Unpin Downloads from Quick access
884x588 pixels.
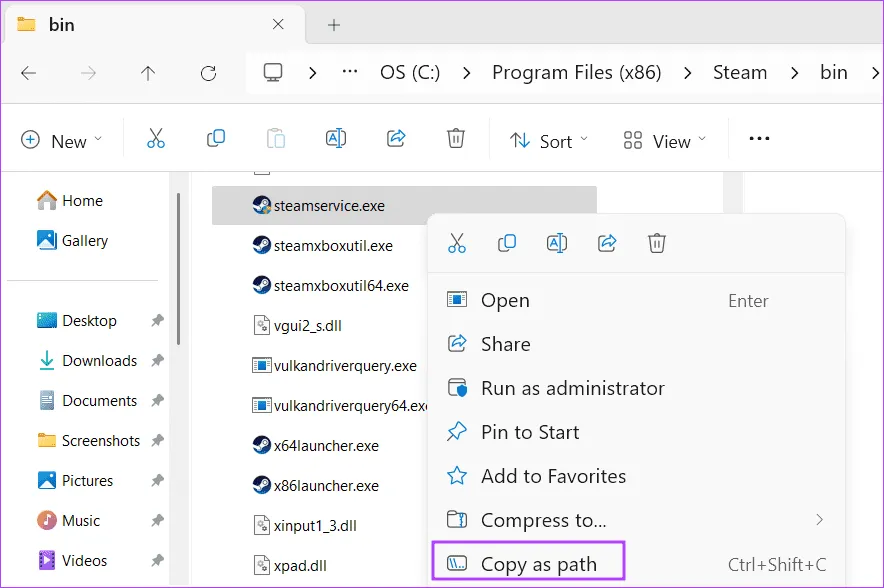tap(157, 360)
